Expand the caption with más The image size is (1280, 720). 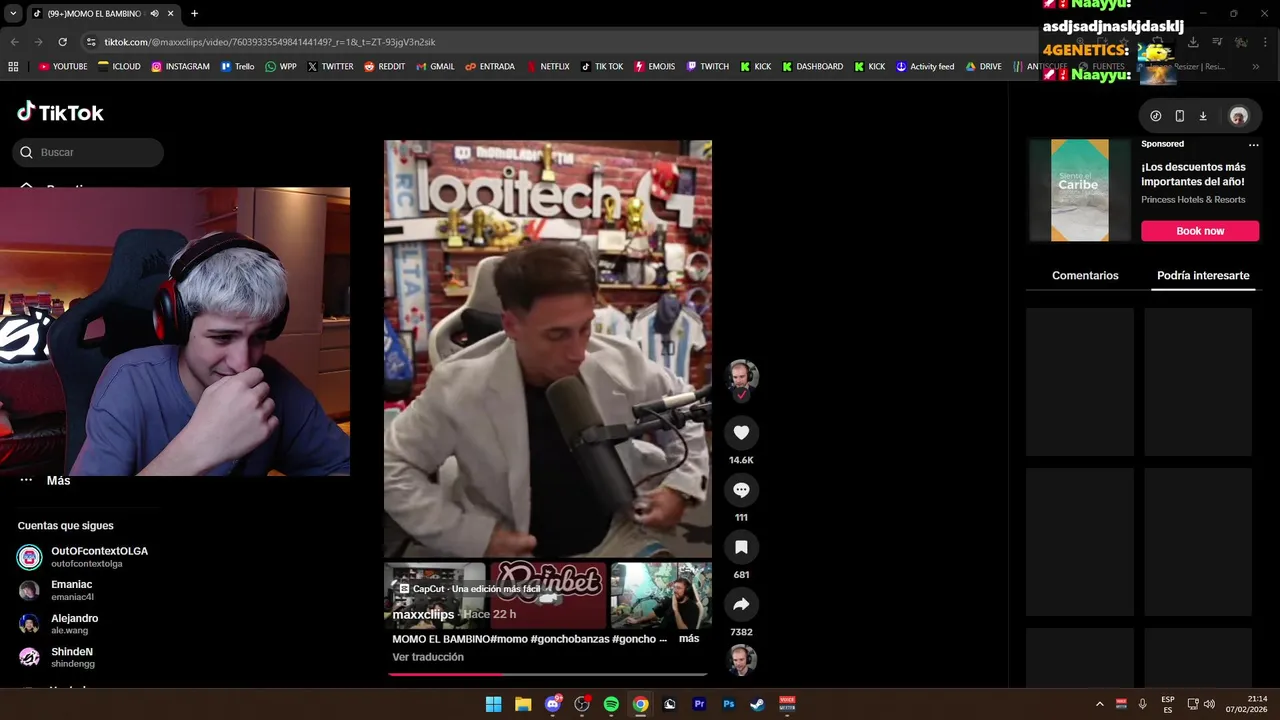coord(689,638)
